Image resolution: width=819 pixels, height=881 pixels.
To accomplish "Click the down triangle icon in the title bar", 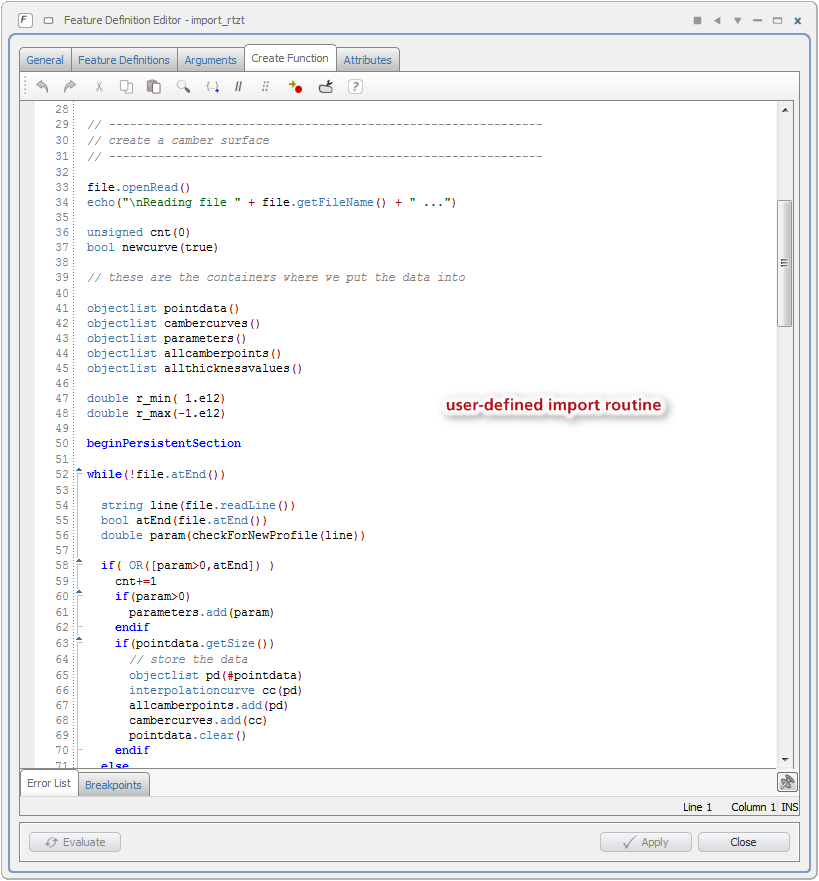I will [x=738, y=20].
